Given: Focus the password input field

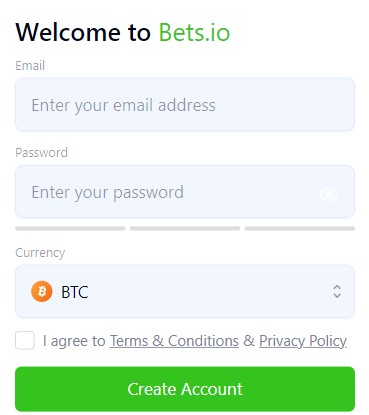Looking at the screenshot, I should pos(185,192).
